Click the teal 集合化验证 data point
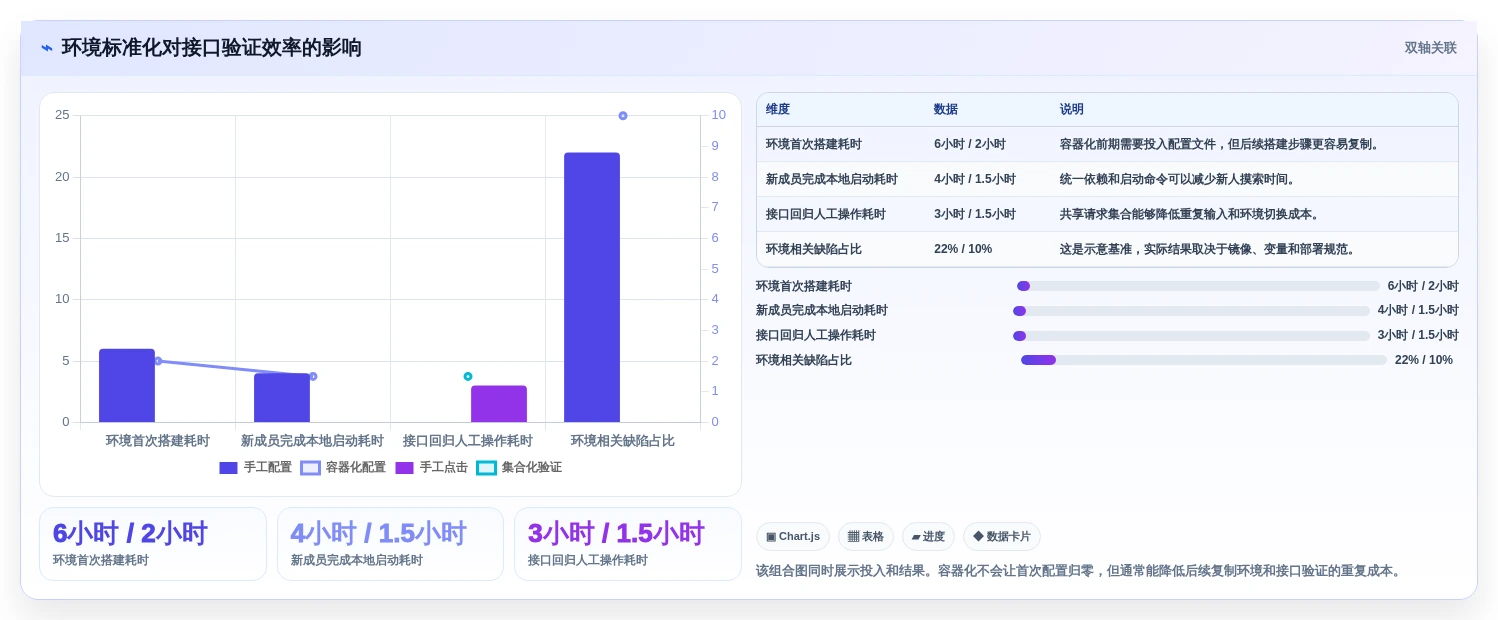Image resolution: width=1498 pixels, height=620 pixels. [468, 376]
